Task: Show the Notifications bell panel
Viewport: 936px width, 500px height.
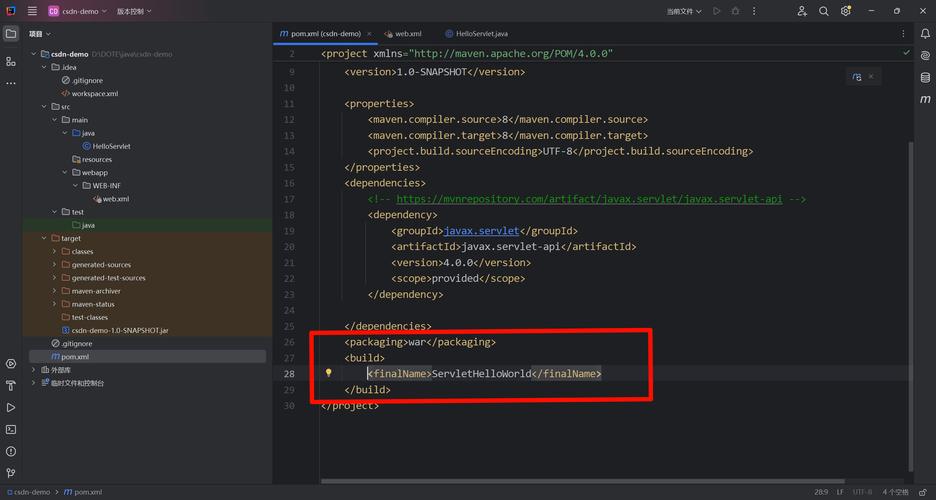Action: click(925, 34)
